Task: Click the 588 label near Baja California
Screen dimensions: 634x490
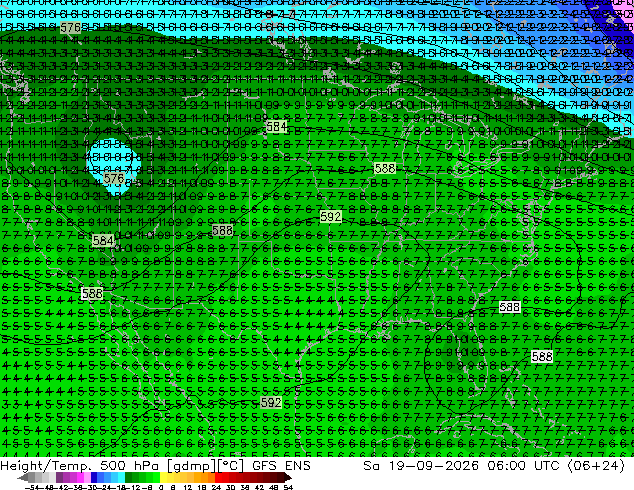Action: pyautogui.click(x=92, y=293)
